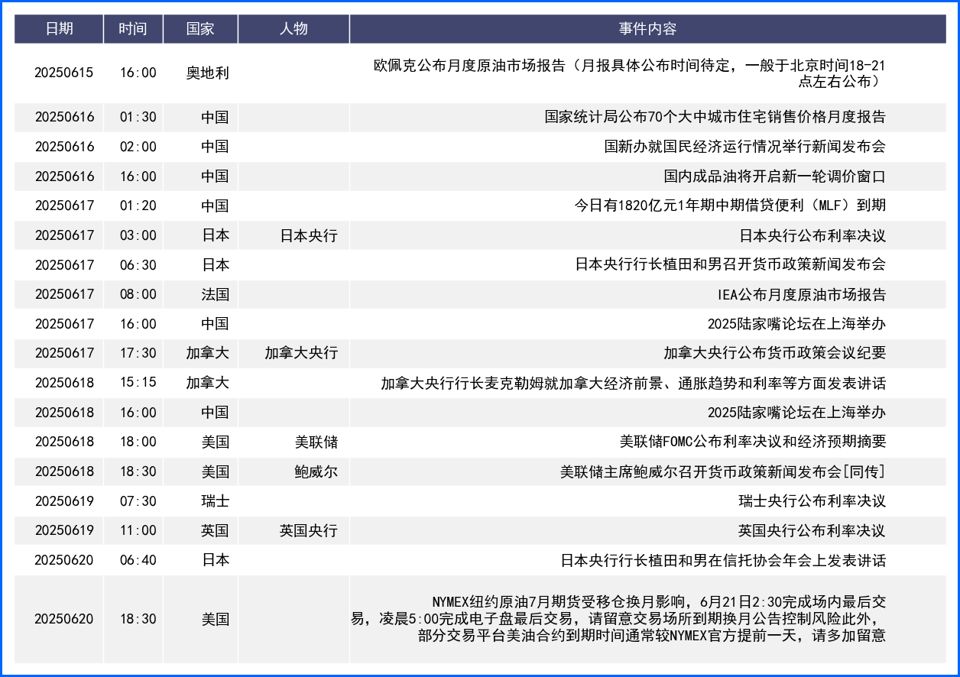Select the 加拿大央行公布货币政策会议纪要 event
Image resolution: width=960 pixels, height=677 pixels.
(x=774, y=353)
